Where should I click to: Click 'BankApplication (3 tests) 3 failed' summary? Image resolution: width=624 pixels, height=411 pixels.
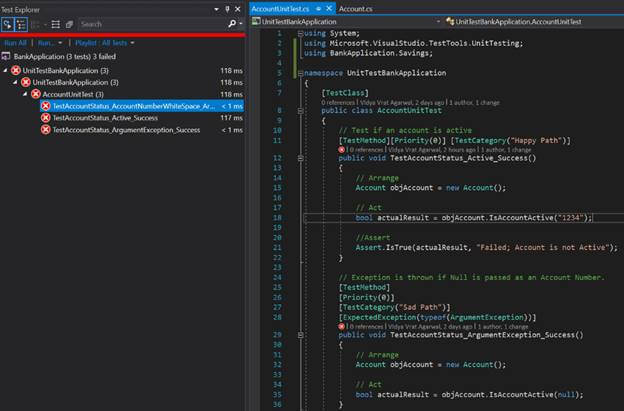tap(64, 56)
